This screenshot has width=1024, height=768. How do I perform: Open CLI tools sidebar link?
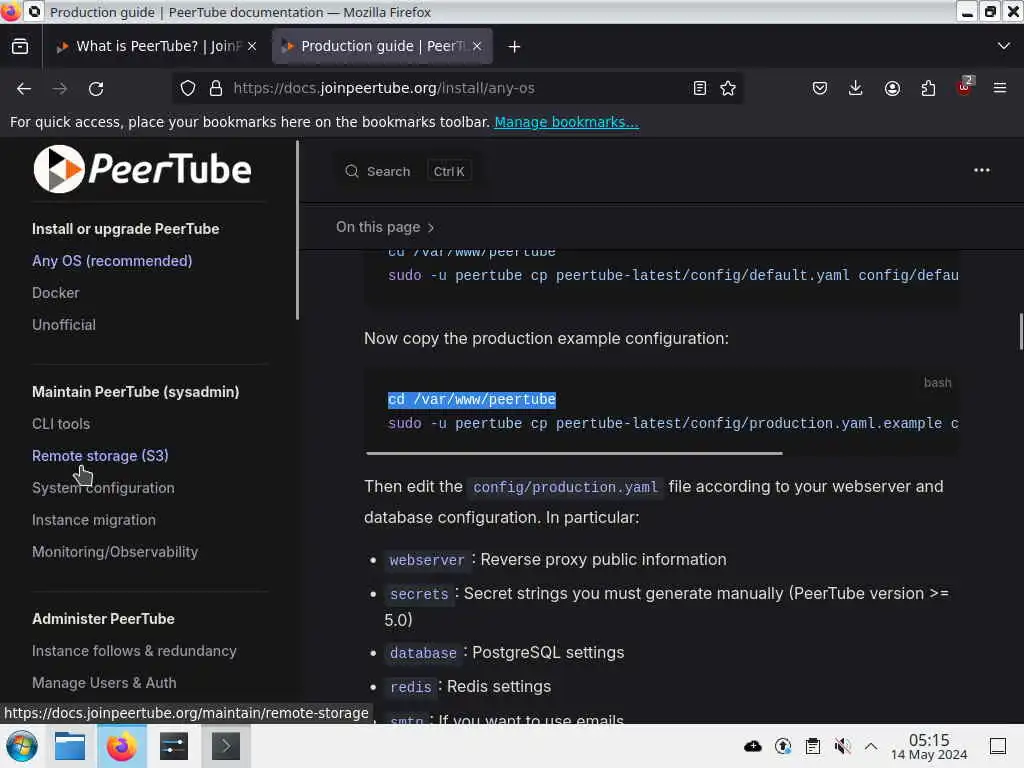click(61, 424)
